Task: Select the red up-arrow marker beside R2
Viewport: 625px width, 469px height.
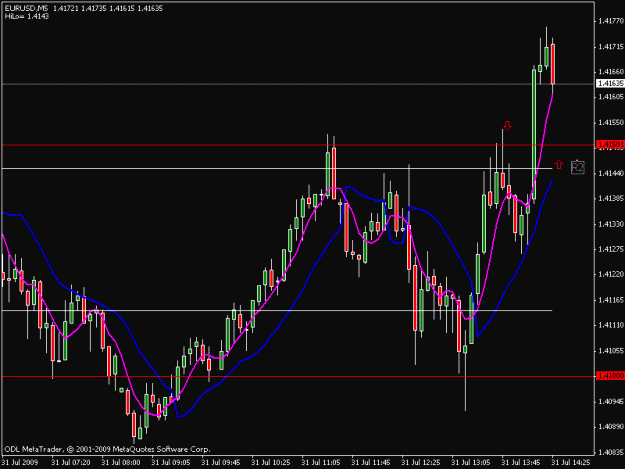Action: tap(559, 164)
